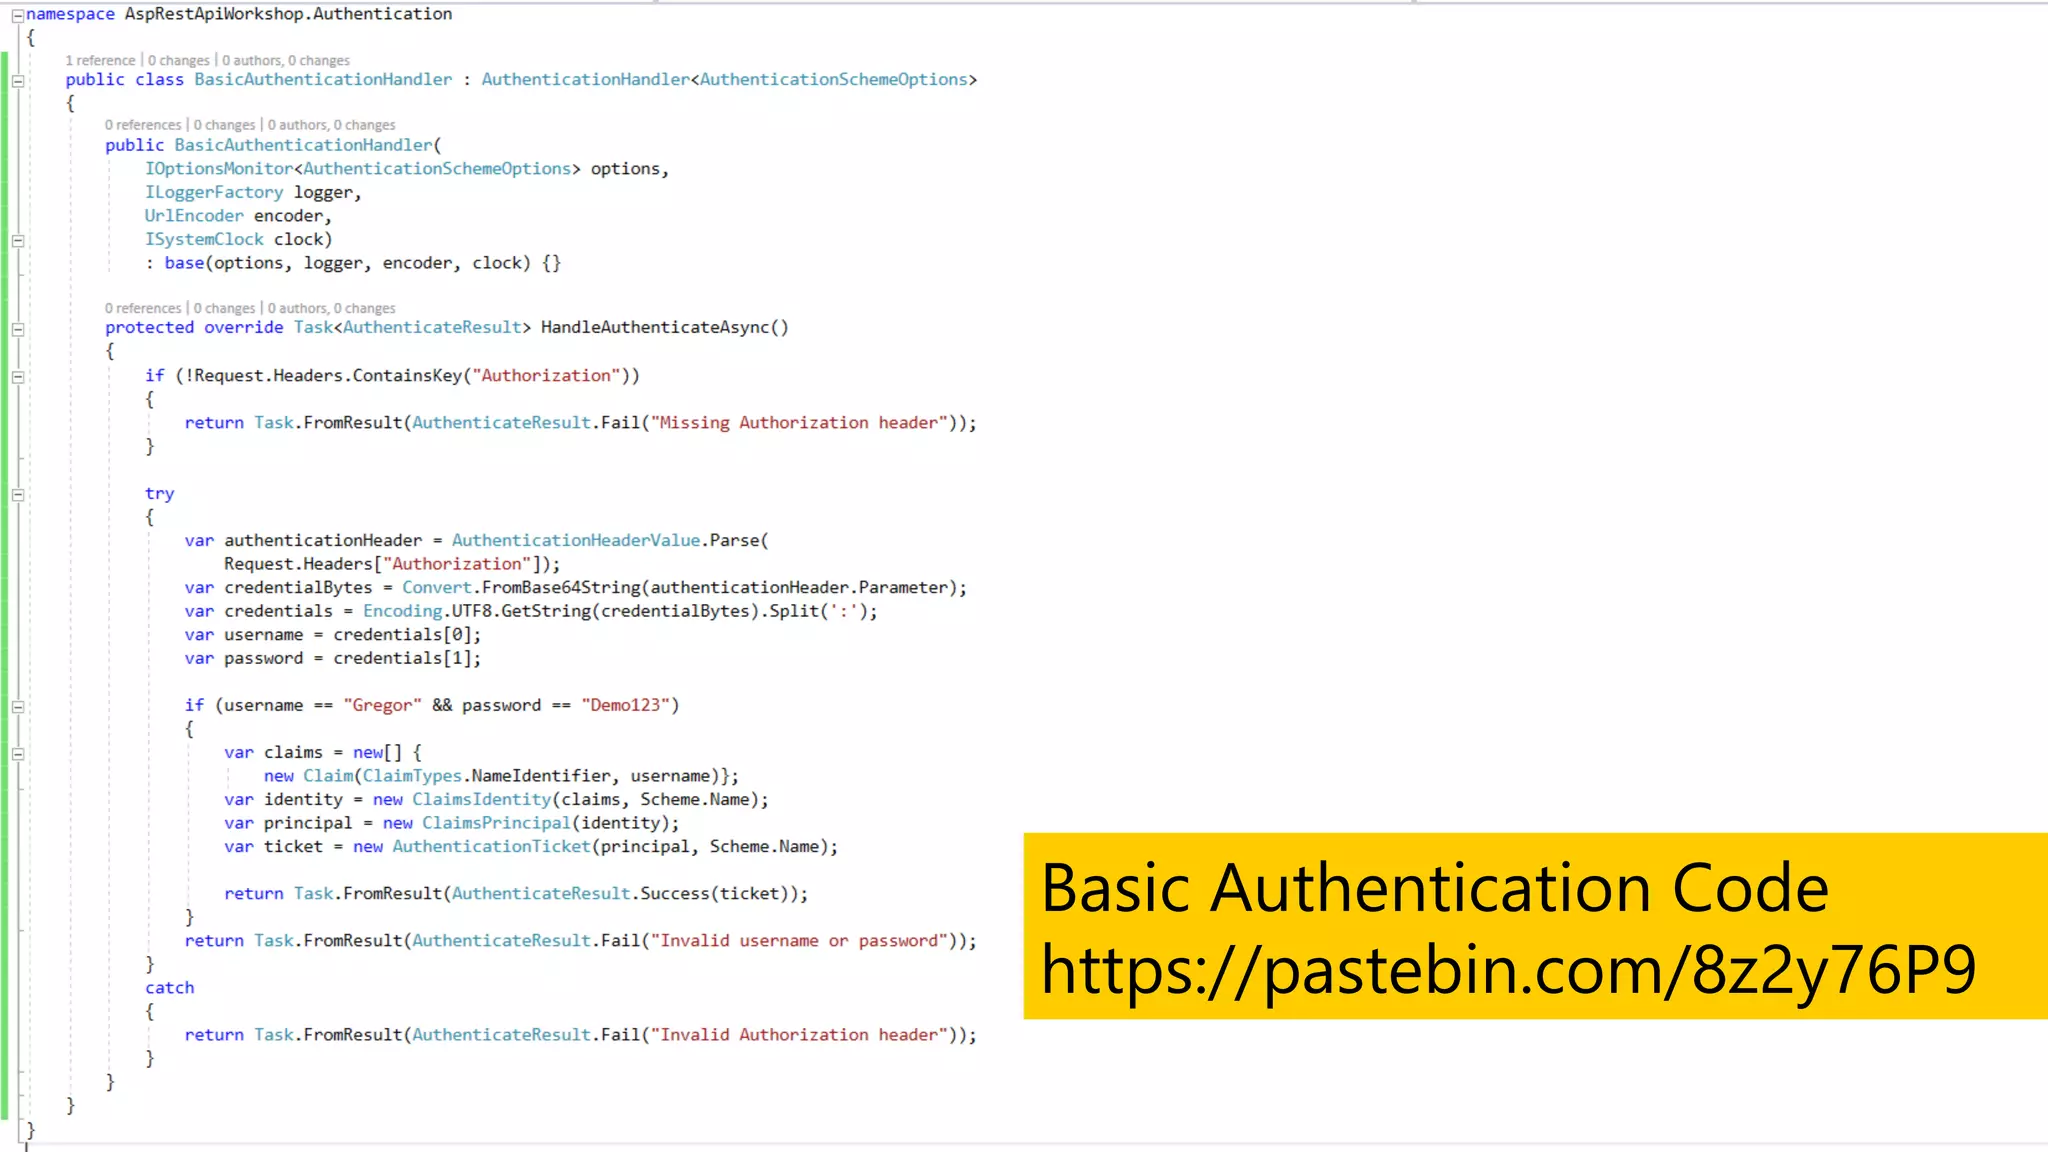The height and width of the screenshot is (1152, 2048).
Task: Open '0 authors, 0 changes' above HandleAuthenticateAsync
Action: point(331,309)
